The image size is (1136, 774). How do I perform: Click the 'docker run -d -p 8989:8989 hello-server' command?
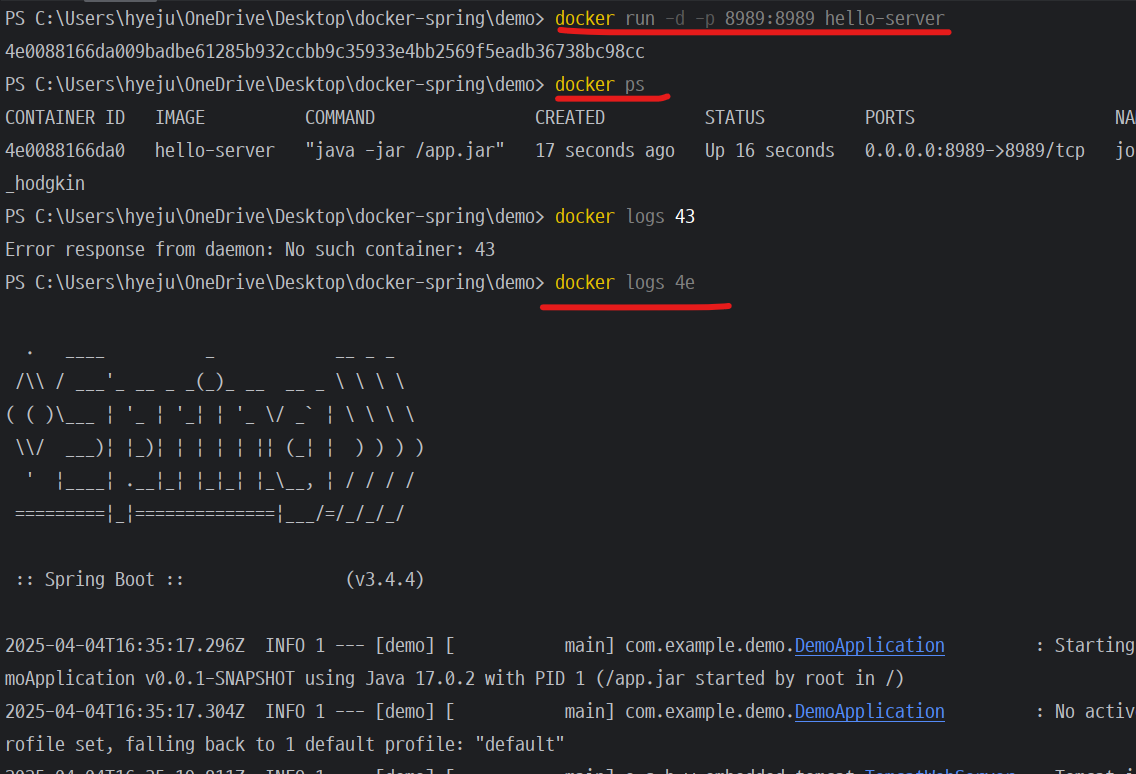click(x=750, y=18)
